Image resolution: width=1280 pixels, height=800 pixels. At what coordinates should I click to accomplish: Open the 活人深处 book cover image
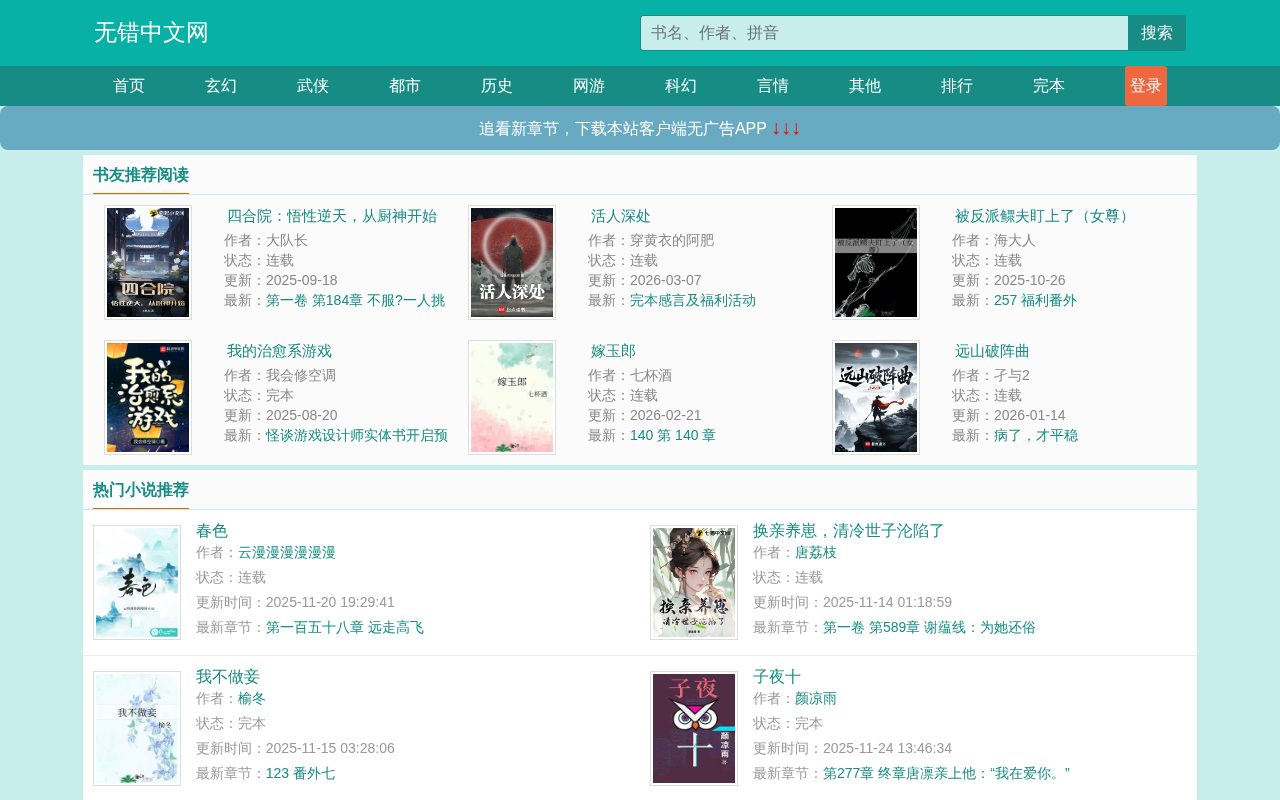click(512, 262)
